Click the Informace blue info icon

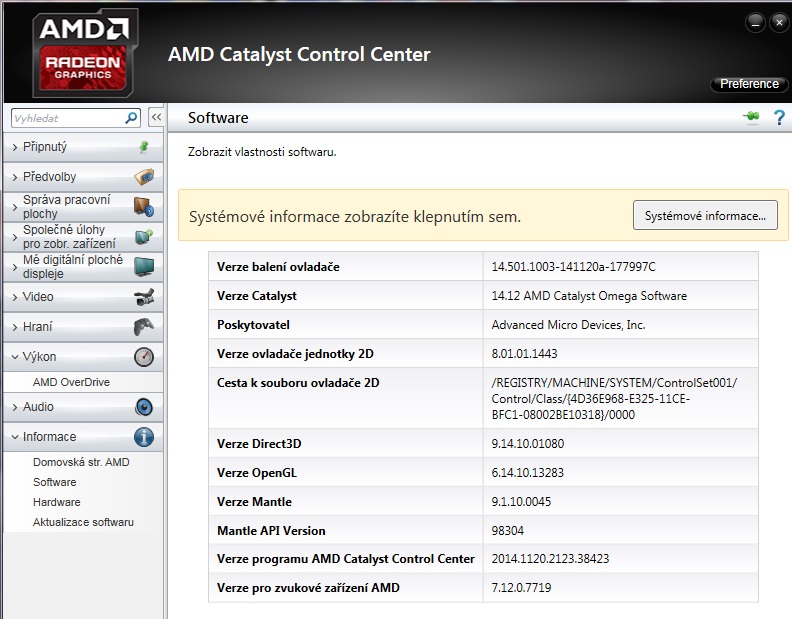[144, 437]
